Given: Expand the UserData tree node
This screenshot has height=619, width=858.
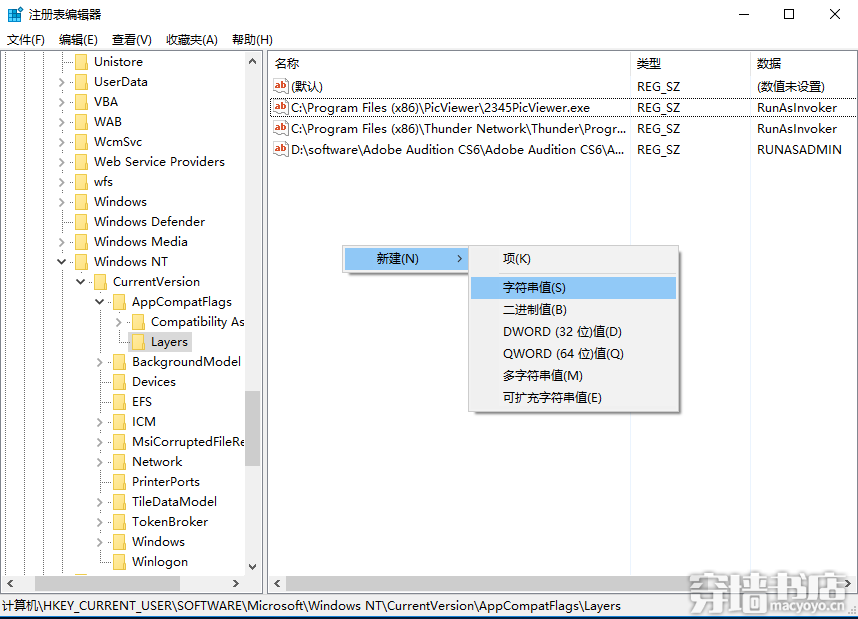Looking at the screenshot, I should [x=61, y=83].
